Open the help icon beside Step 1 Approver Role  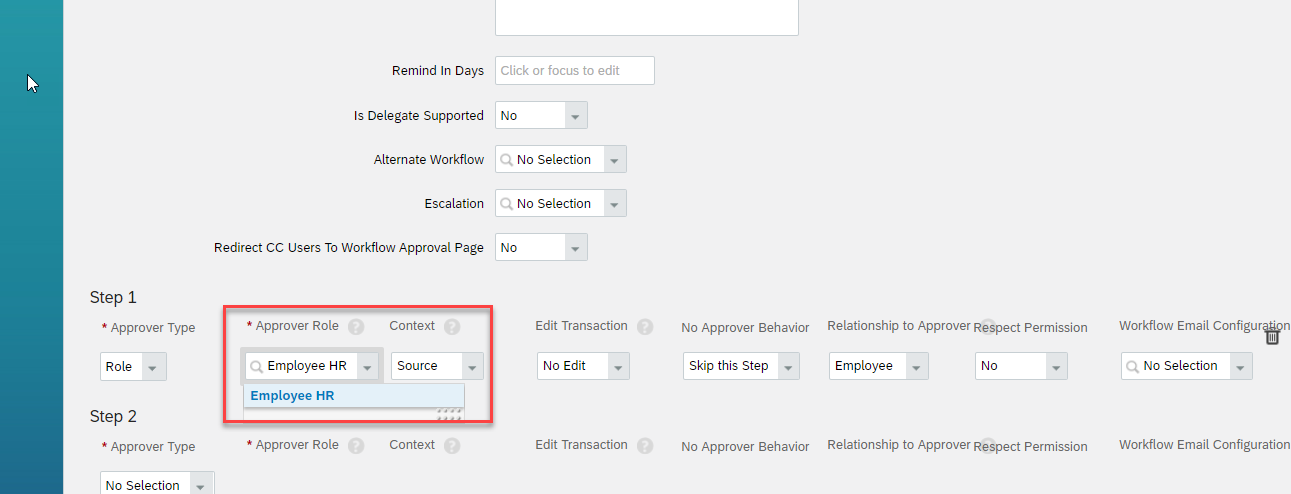click(356, 327)
